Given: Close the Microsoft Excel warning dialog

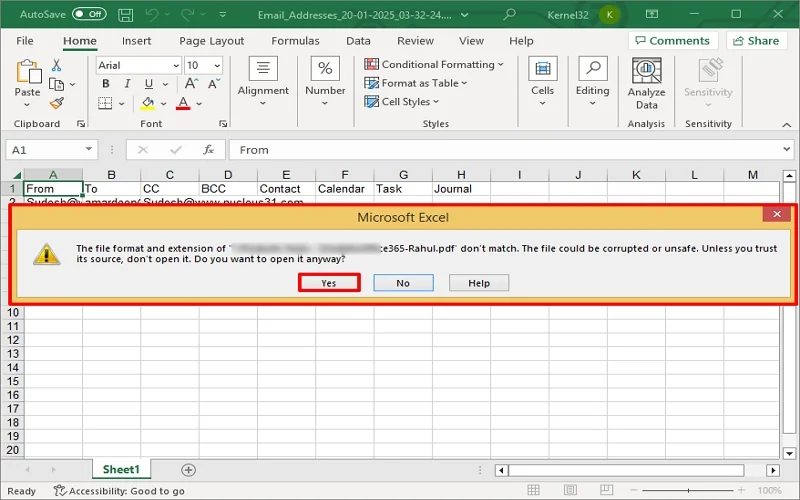Looking at the screenshot, I should click(x=777, y=214).
